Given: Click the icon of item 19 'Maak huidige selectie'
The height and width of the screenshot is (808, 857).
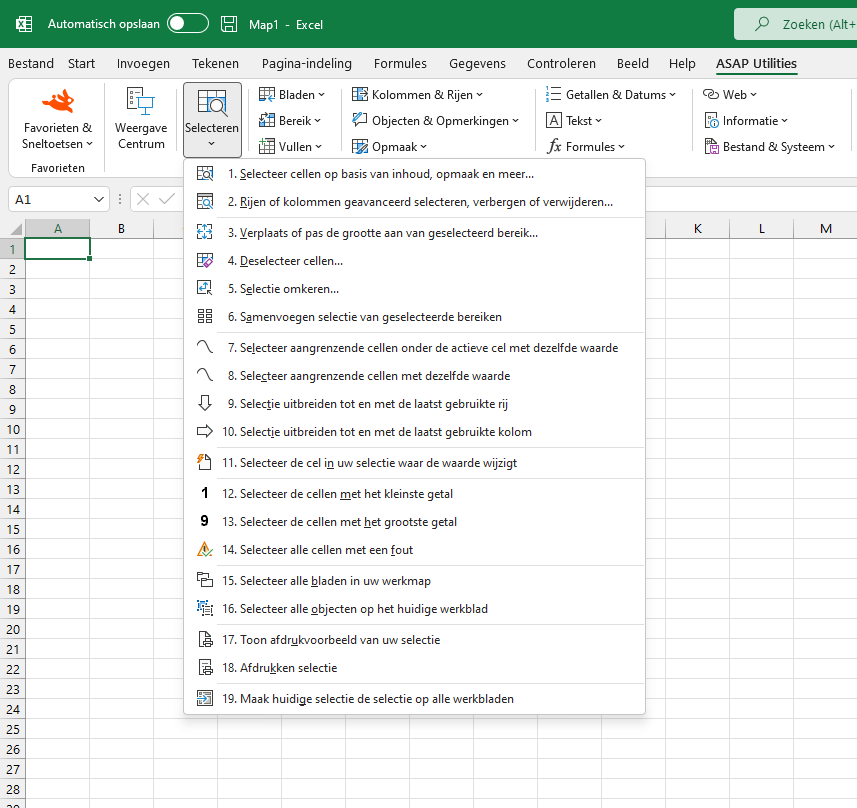Looking at the screenshot, I should point(205,698).
